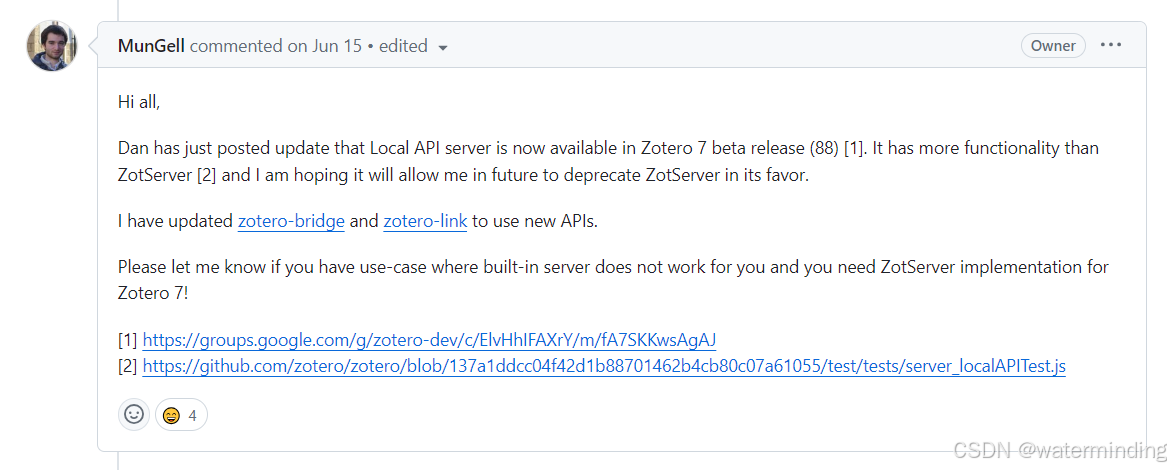
Task: Click the 'Hi all,' greeting text
Action: [139, 102]
